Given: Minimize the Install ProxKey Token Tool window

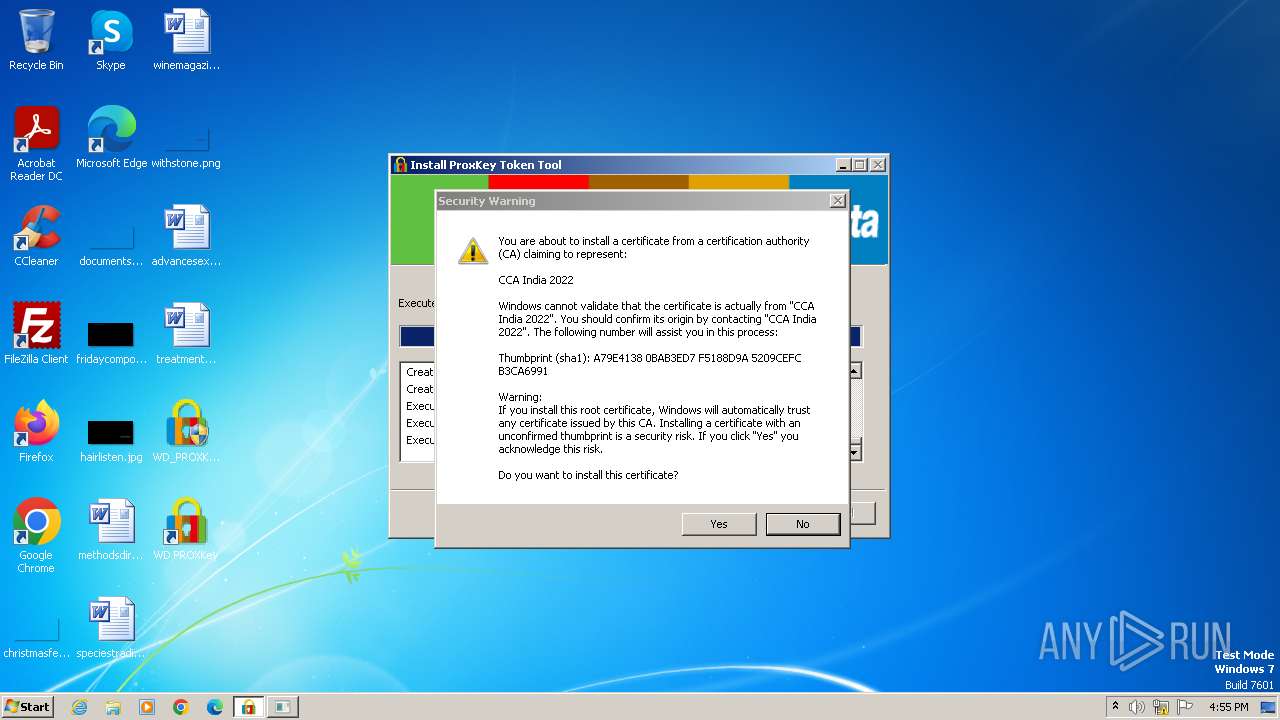Looking at the screenshot, I should tap(843, 165).
